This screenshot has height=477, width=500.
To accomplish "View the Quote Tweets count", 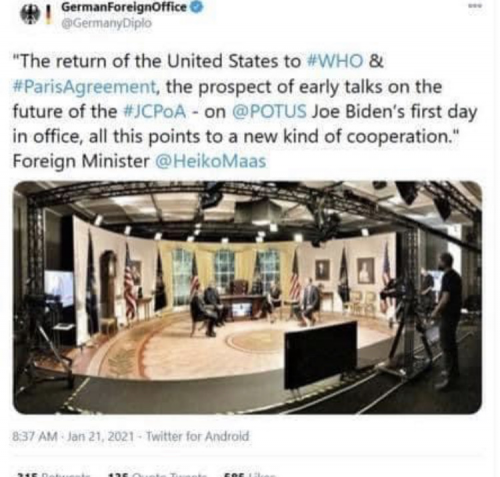I will [158, 474].
